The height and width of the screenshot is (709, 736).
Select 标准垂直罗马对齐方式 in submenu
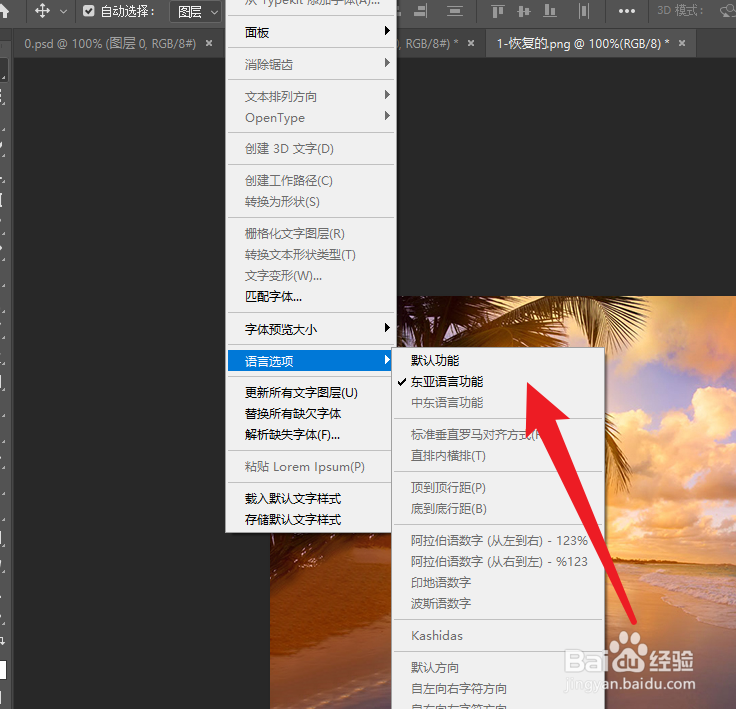coord(498,435)
